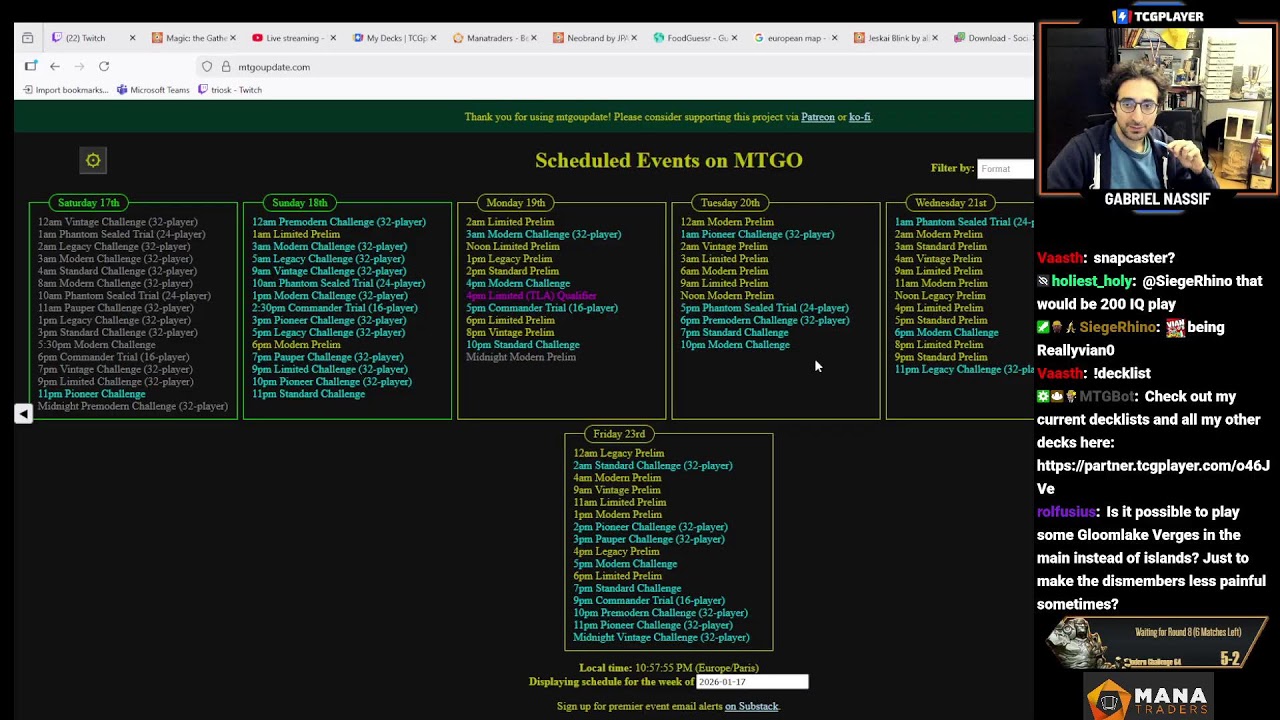
Task: Click Friday's 9pm Commander Trial (16-player)
Action: 649,601
